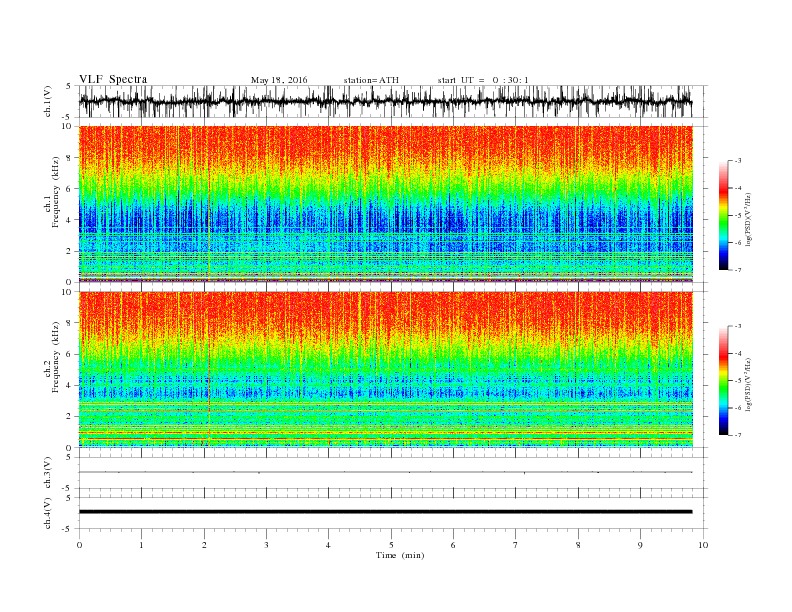This screenshot has height=612, width=792.
Task: Click the "ch.1(V)" axis label
Action: click(48, 101)
